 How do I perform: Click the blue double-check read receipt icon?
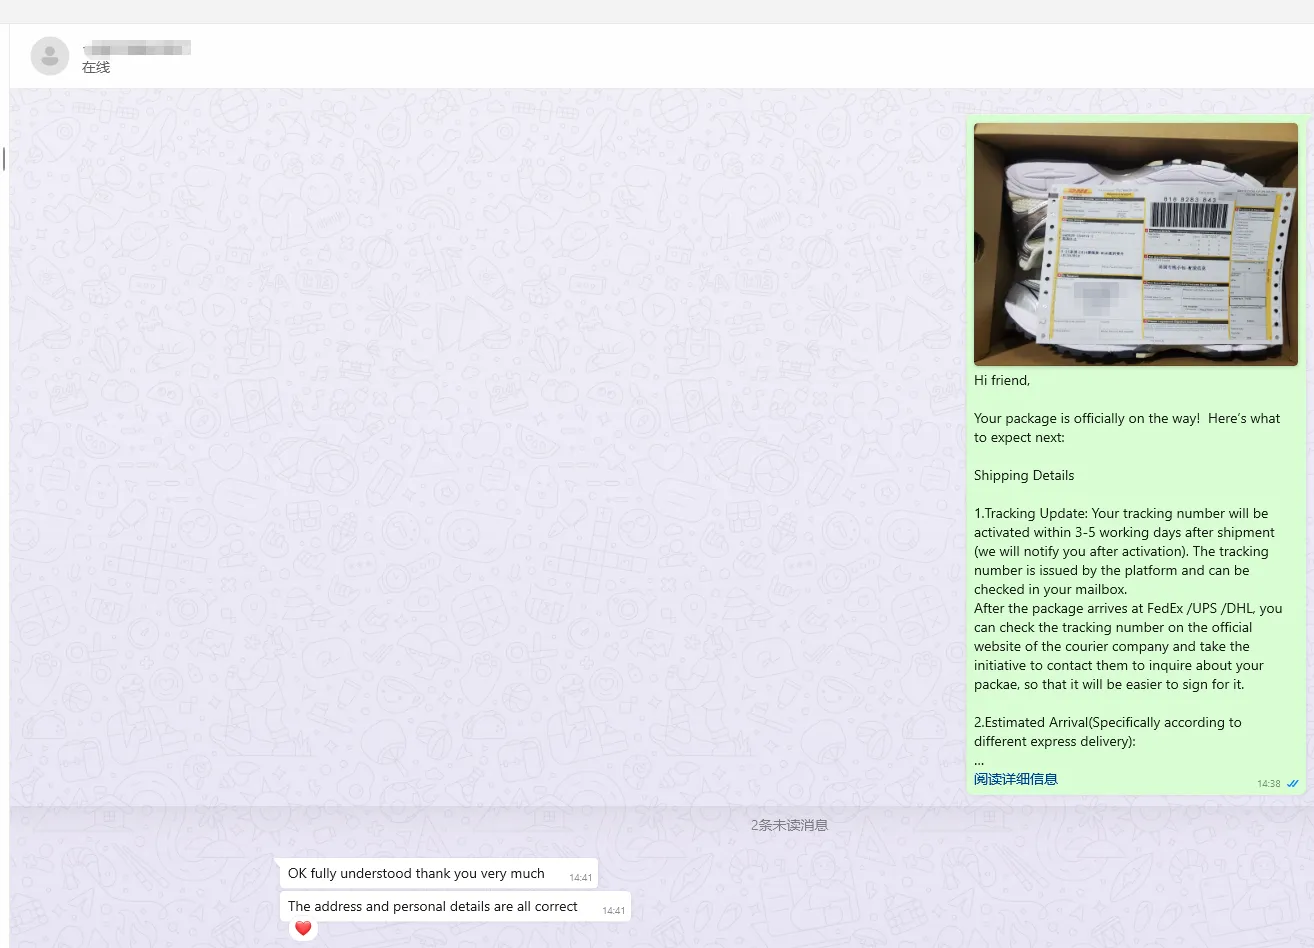pos(1292,784)
